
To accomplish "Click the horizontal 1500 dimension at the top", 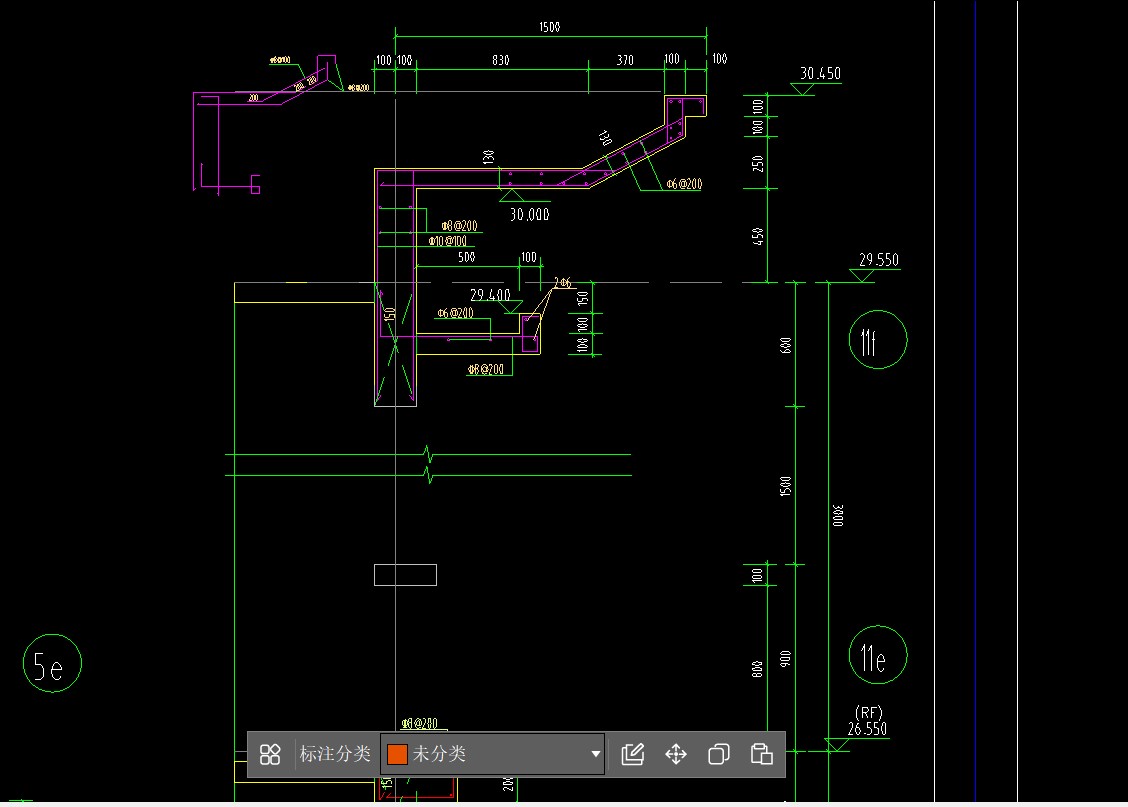I will tap(550, 27).
